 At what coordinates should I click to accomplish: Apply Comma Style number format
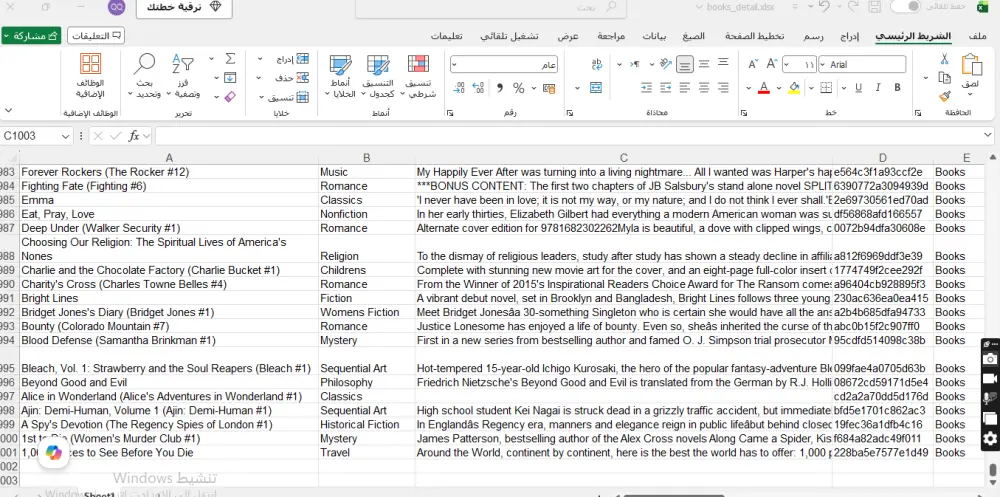(500, 88)
